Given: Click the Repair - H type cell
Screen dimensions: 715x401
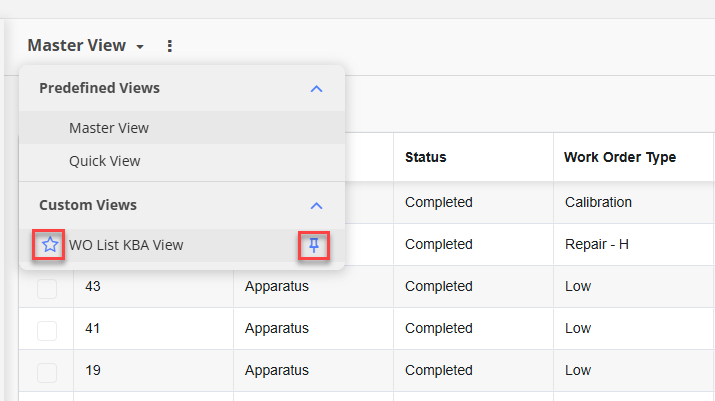Looking at the screenshot, I should tap(596, 244).
